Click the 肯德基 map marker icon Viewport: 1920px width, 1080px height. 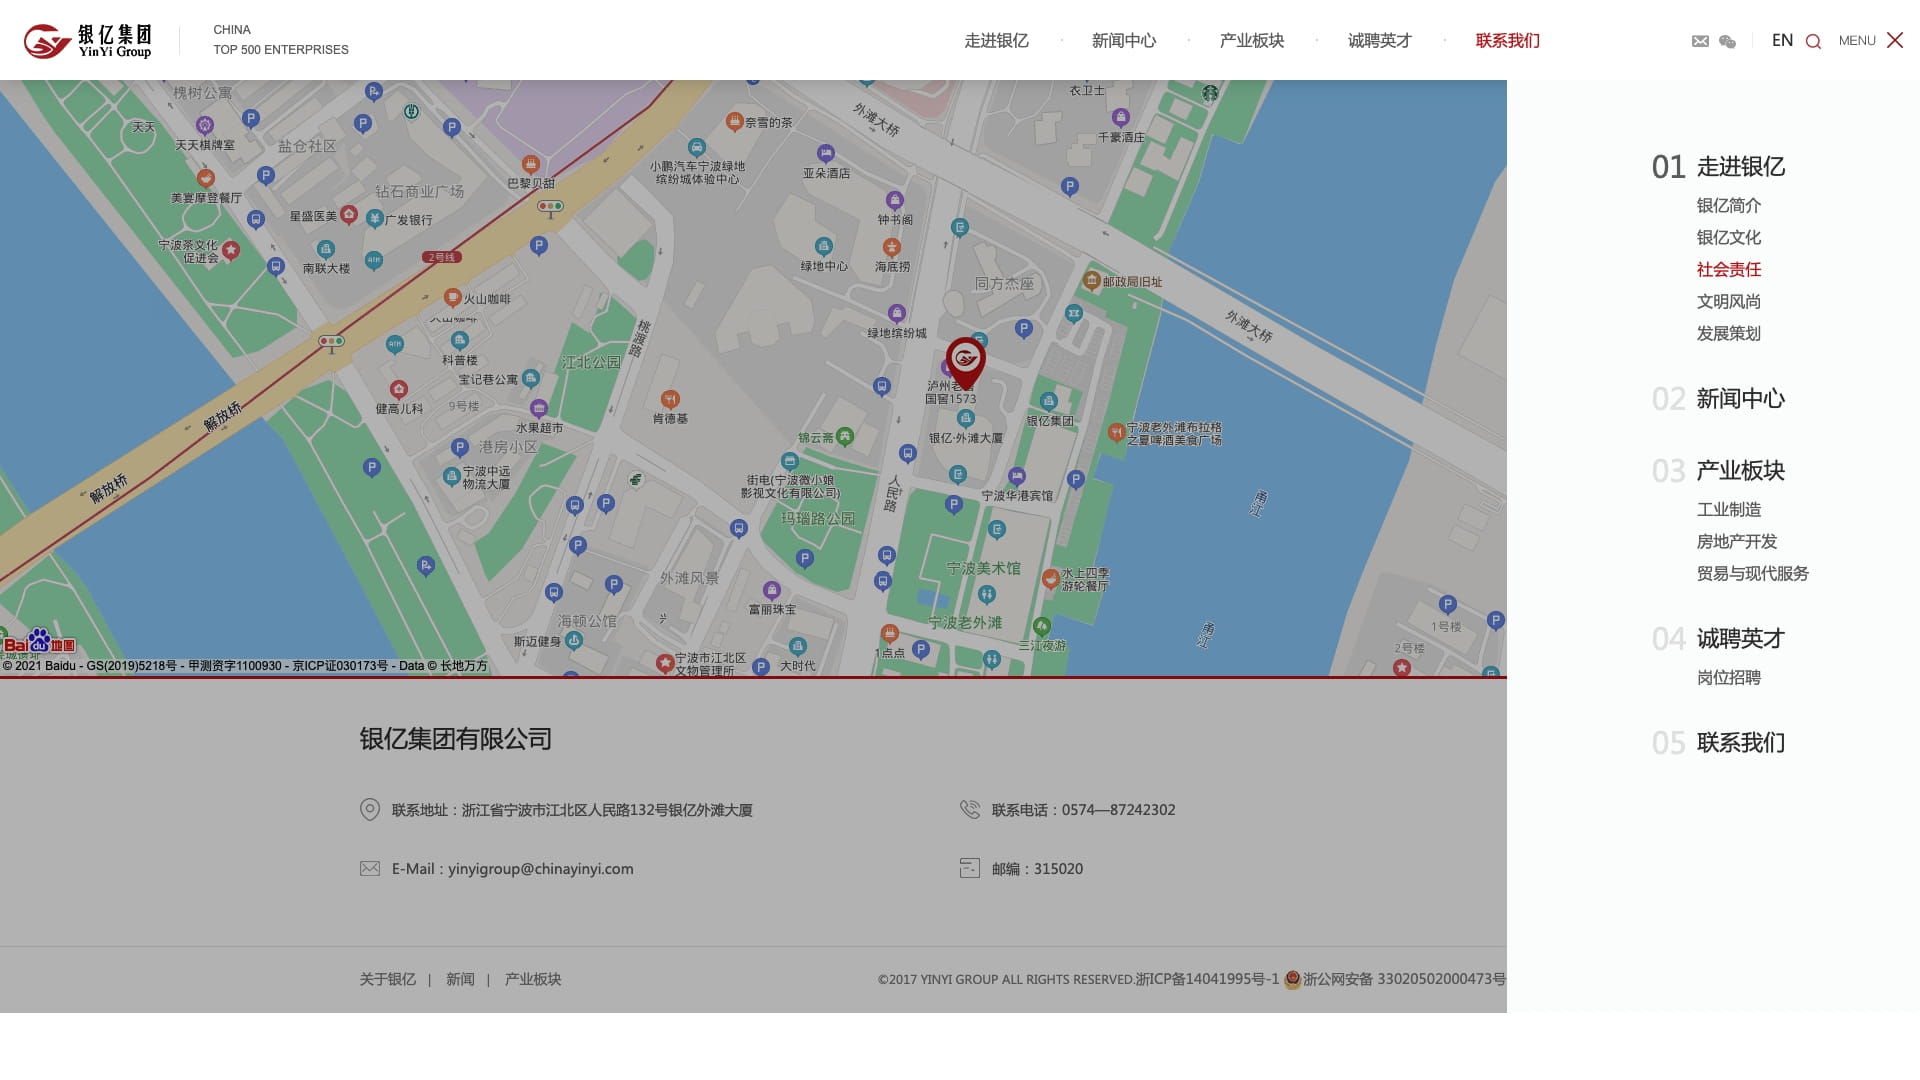pyautogui.click(x=670, y=399)
